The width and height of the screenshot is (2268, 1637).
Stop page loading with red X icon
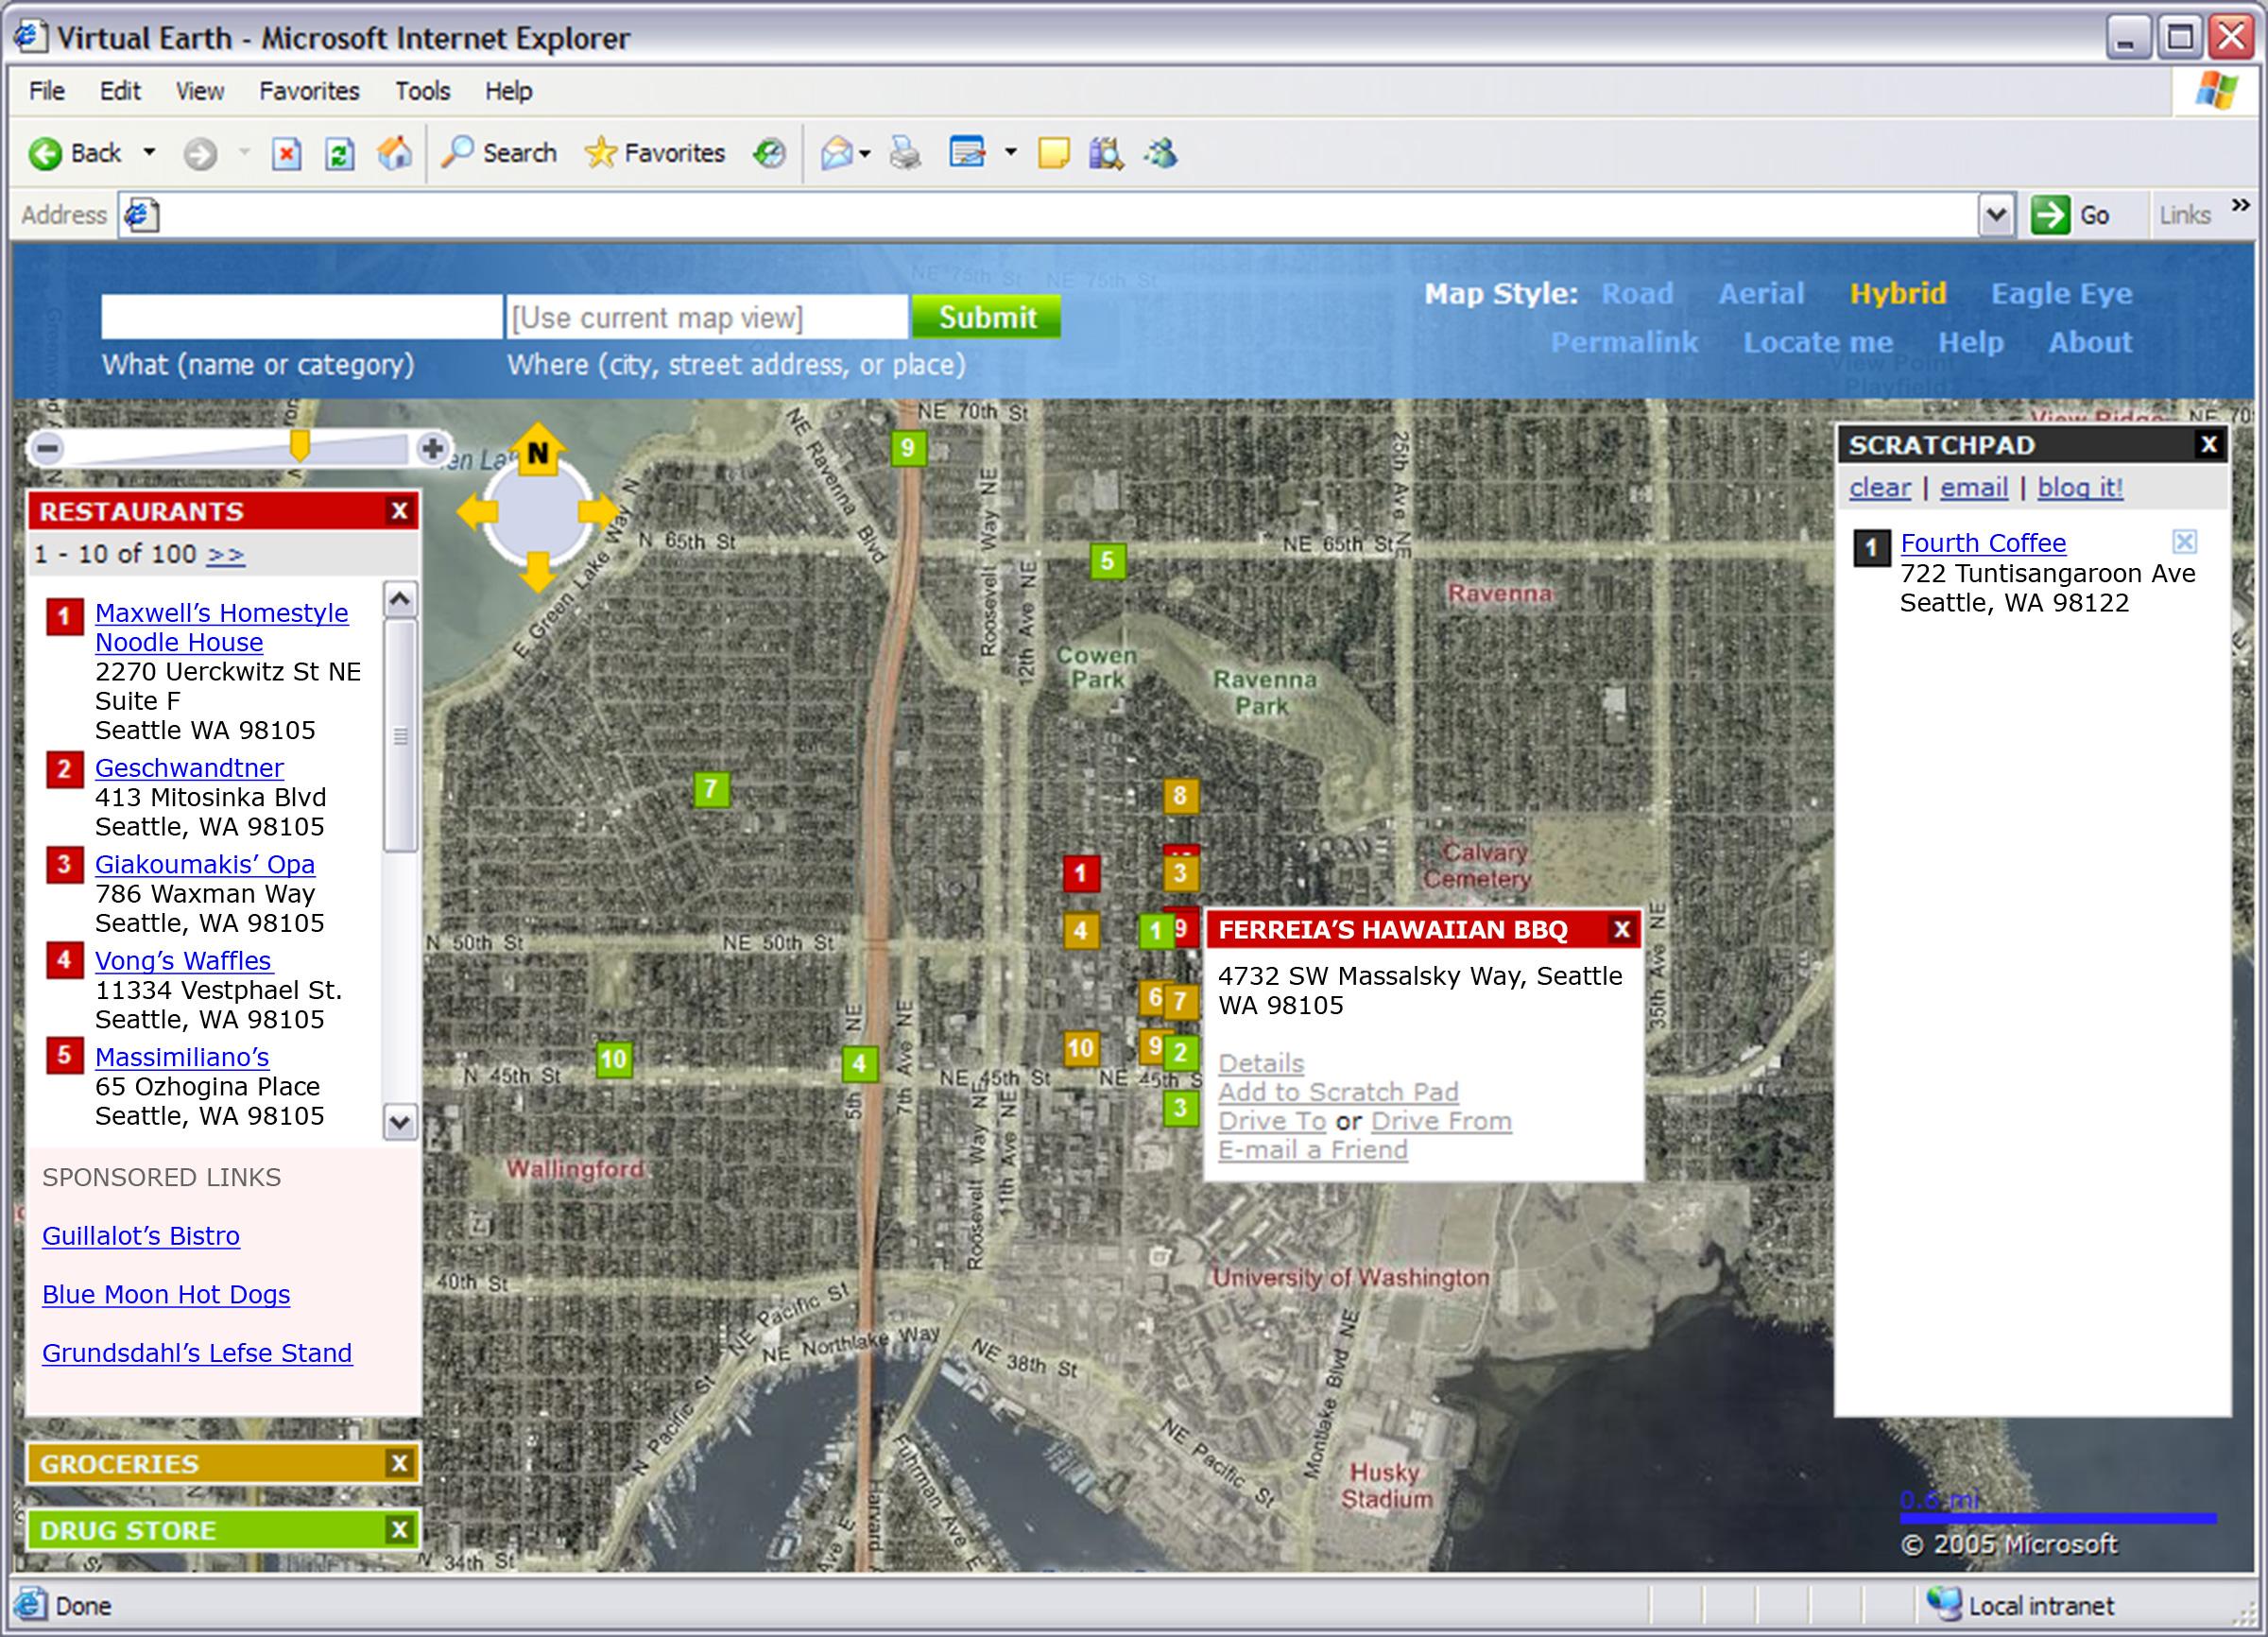pyautogui.click(x=286, y=154)
